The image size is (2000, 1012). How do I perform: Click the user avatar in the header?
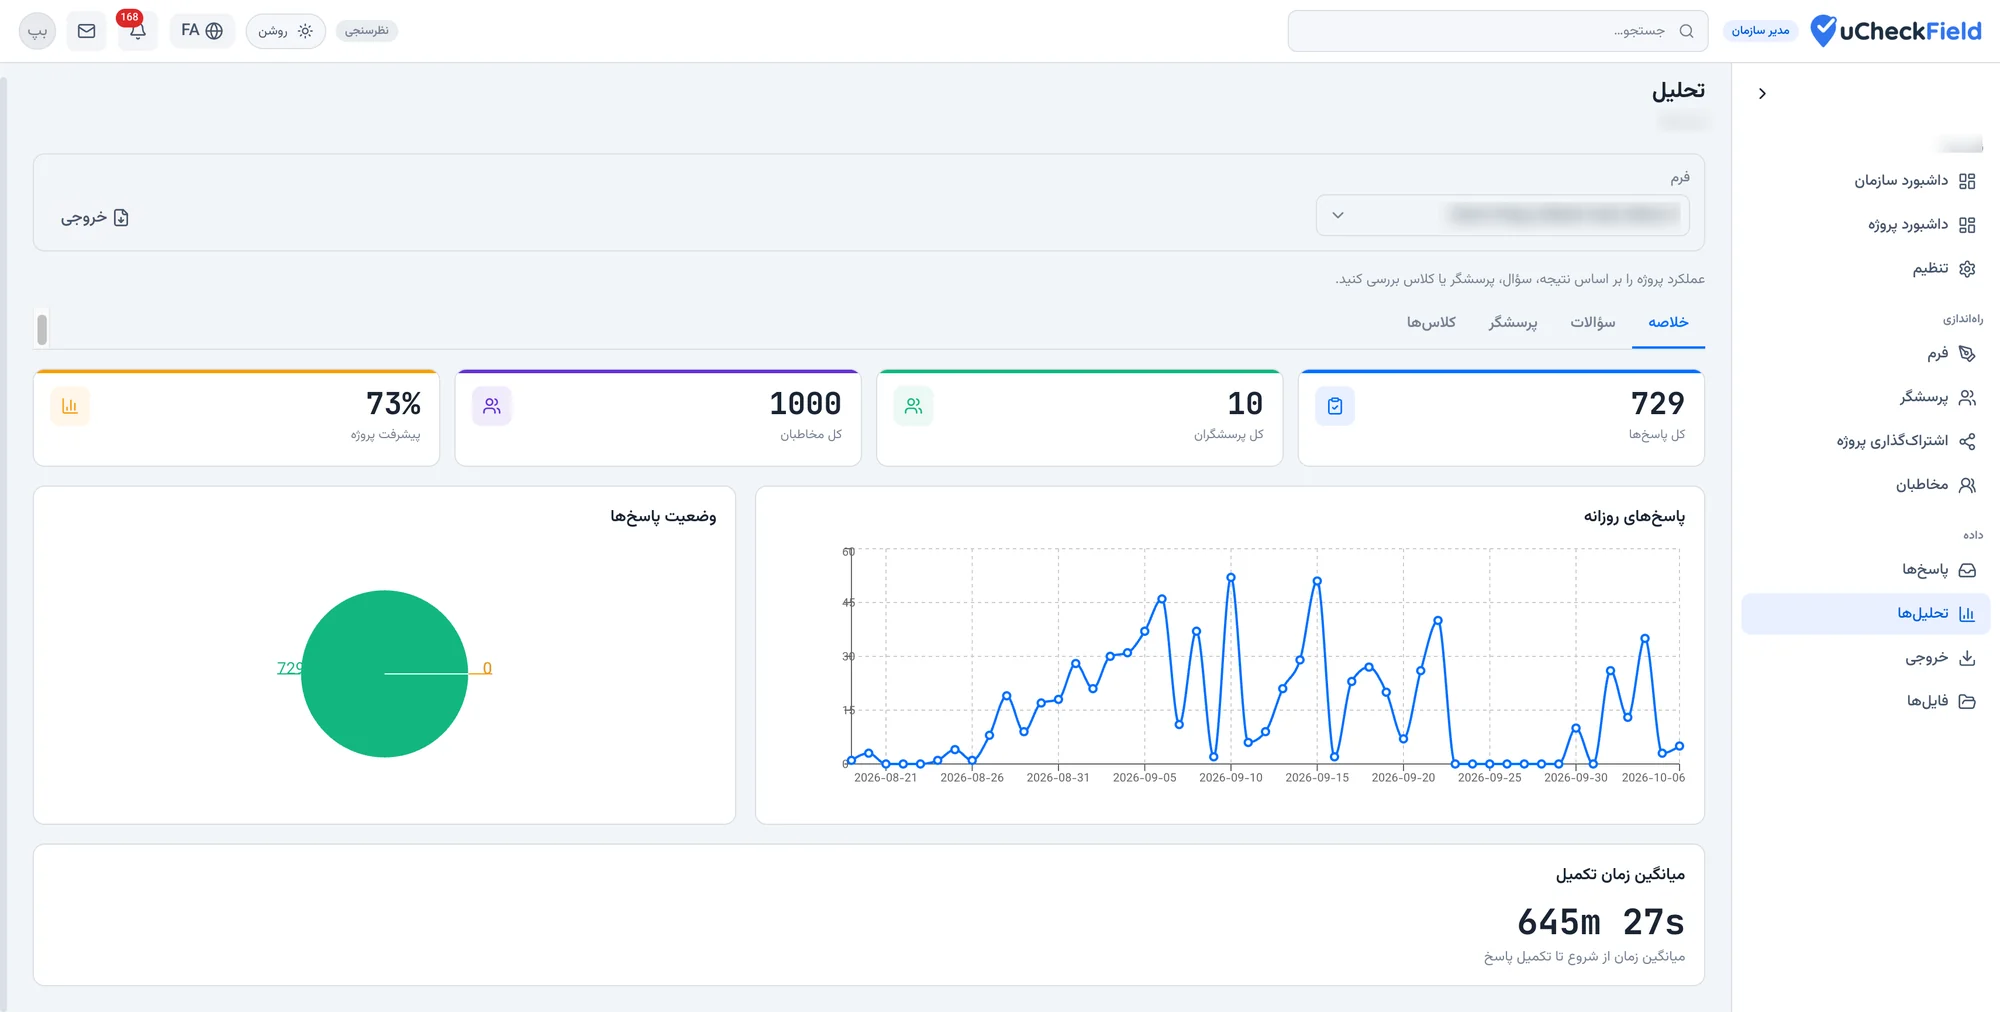tap(37, 31)
